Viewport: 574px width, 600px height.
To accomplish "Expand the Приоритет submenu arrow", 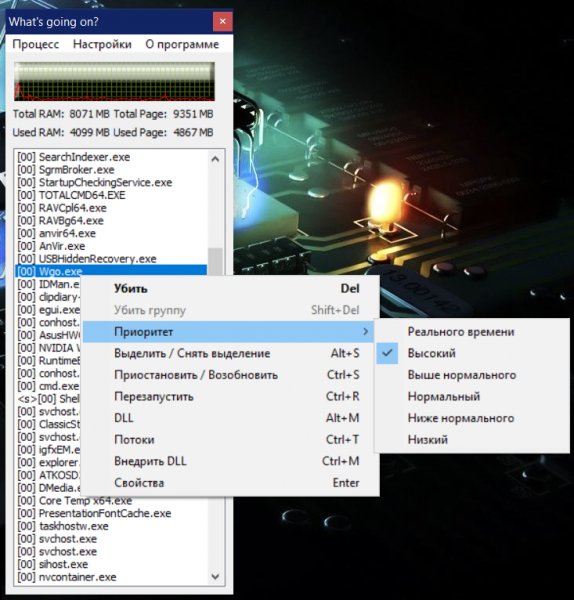I will [x=365, y=331].
